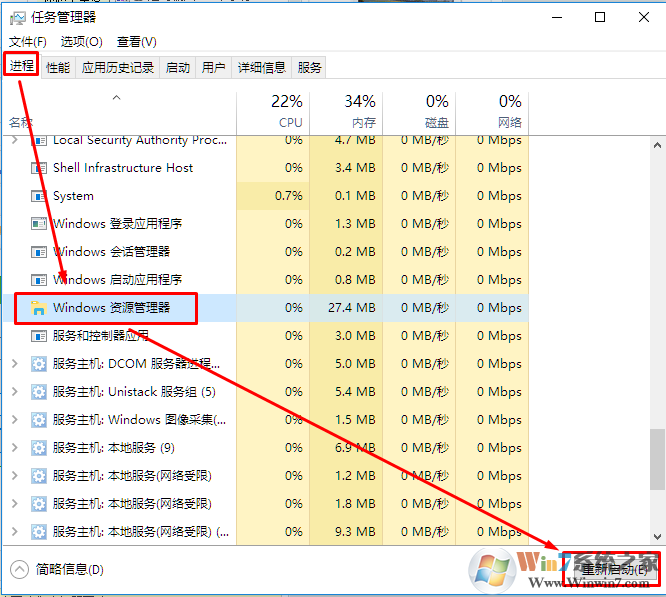Screen dimensions: 666x597
Task: Collapse view with 简略信息 arrow icon
Action: click(20, 569)
